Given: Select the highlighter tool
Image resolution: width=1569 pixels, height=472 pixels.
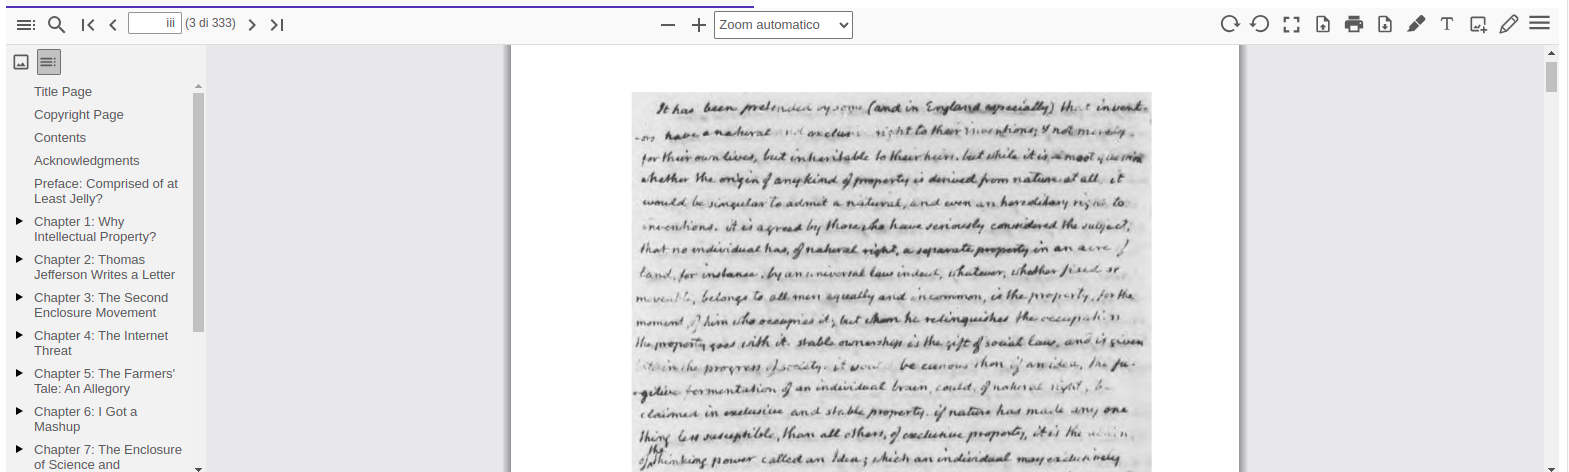Looking at the screenshot, I should point(1416,25).
